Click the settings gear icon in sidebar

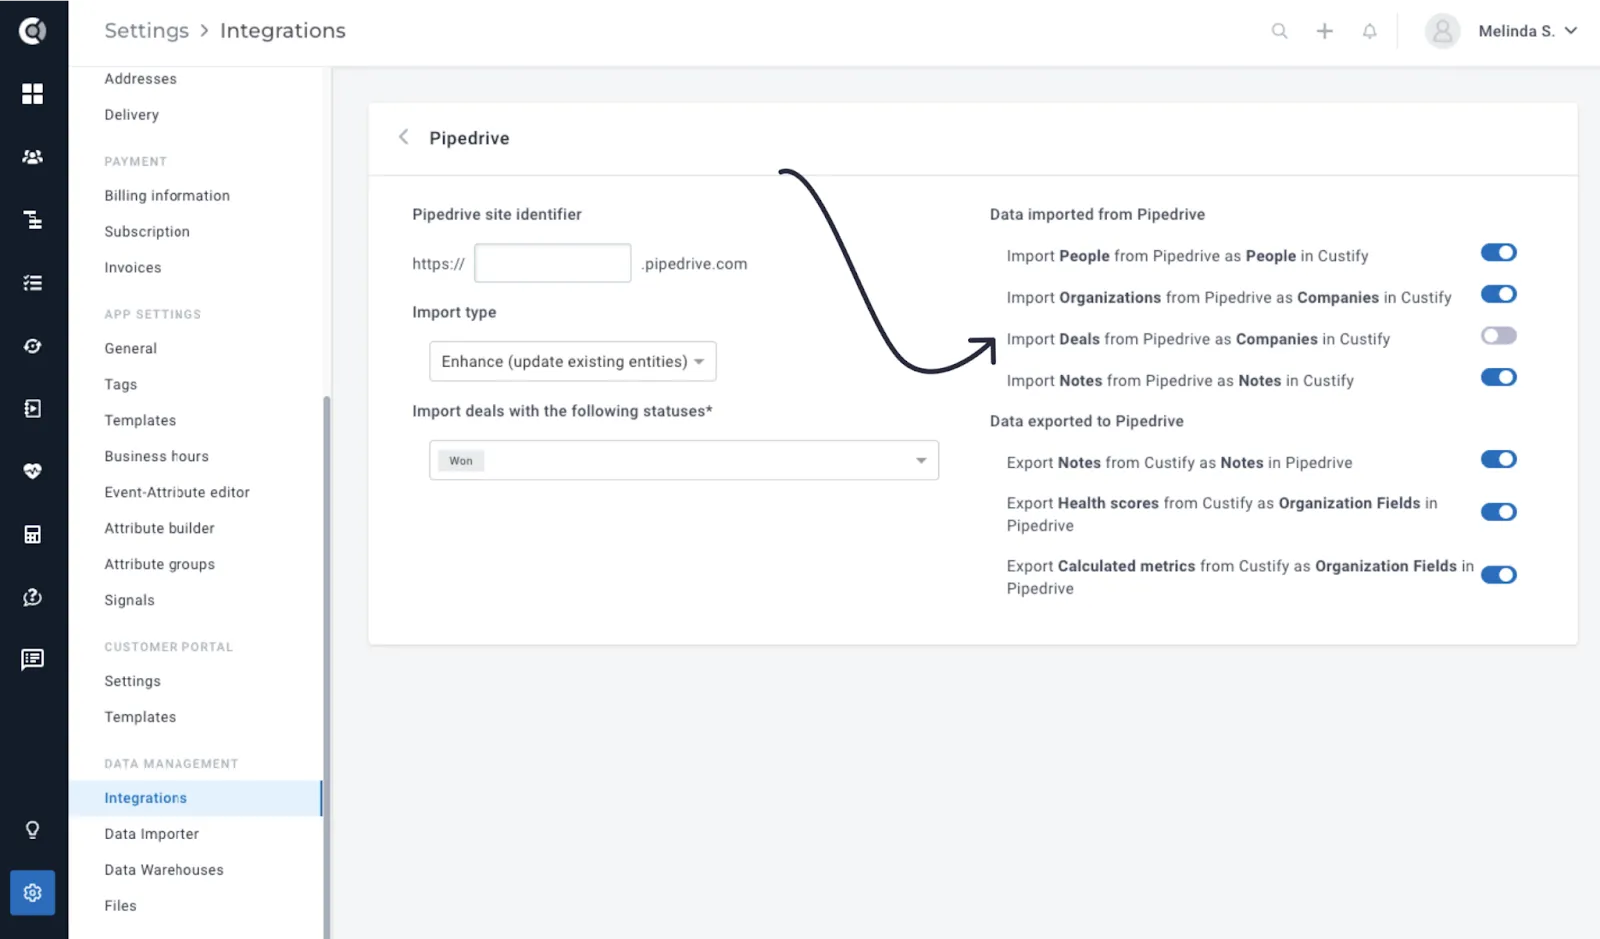click(x=33, y=892)
